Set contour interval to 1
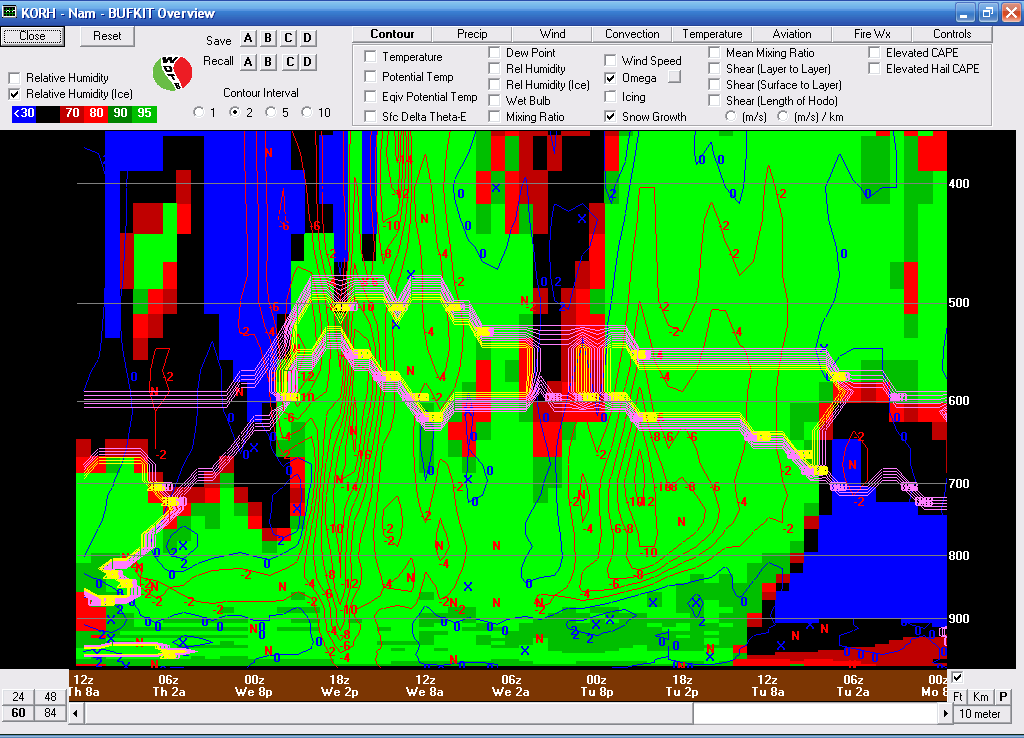Viewport: 1024px width, 738px height. click(199, 112)
